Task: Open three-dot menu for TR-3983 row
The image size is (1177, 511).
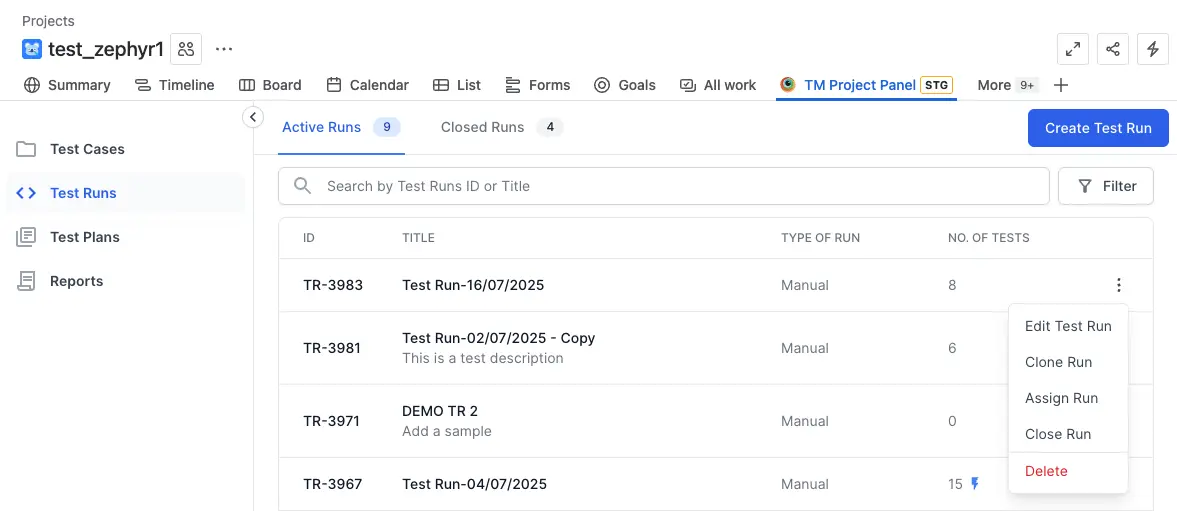Action: [1119, 285]
